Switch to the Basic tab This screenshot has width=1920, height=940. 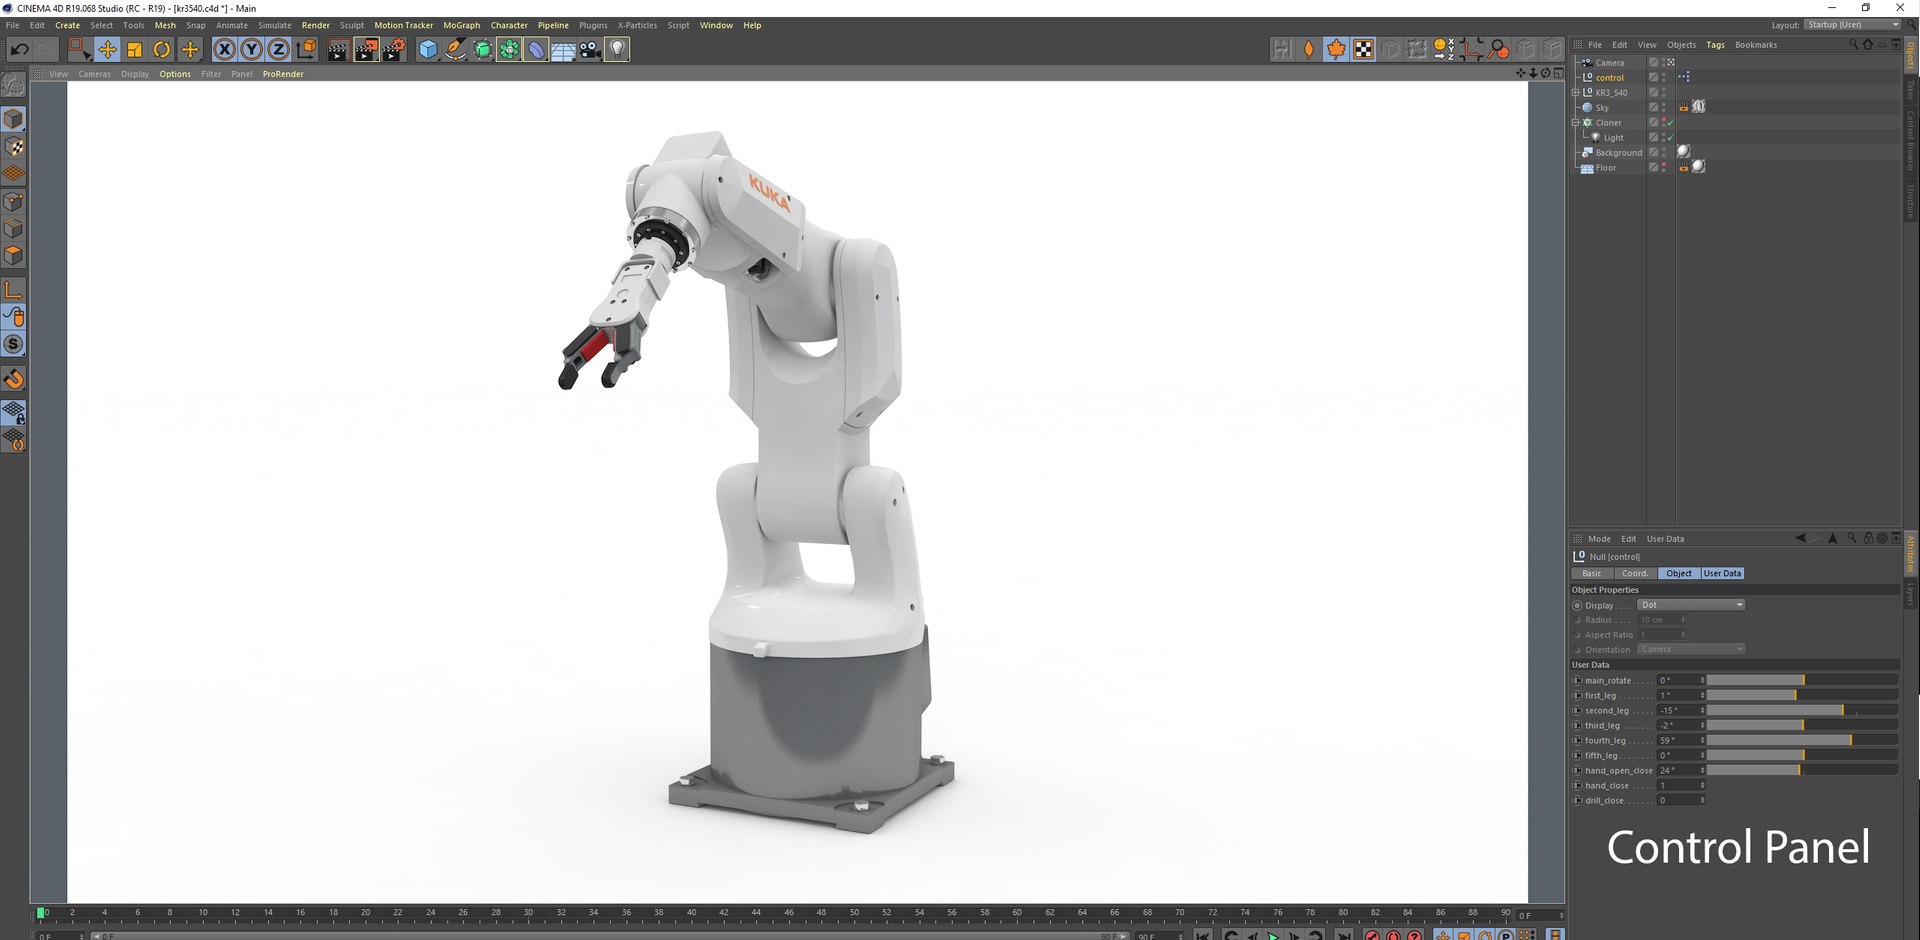(x=1592, y=573)
